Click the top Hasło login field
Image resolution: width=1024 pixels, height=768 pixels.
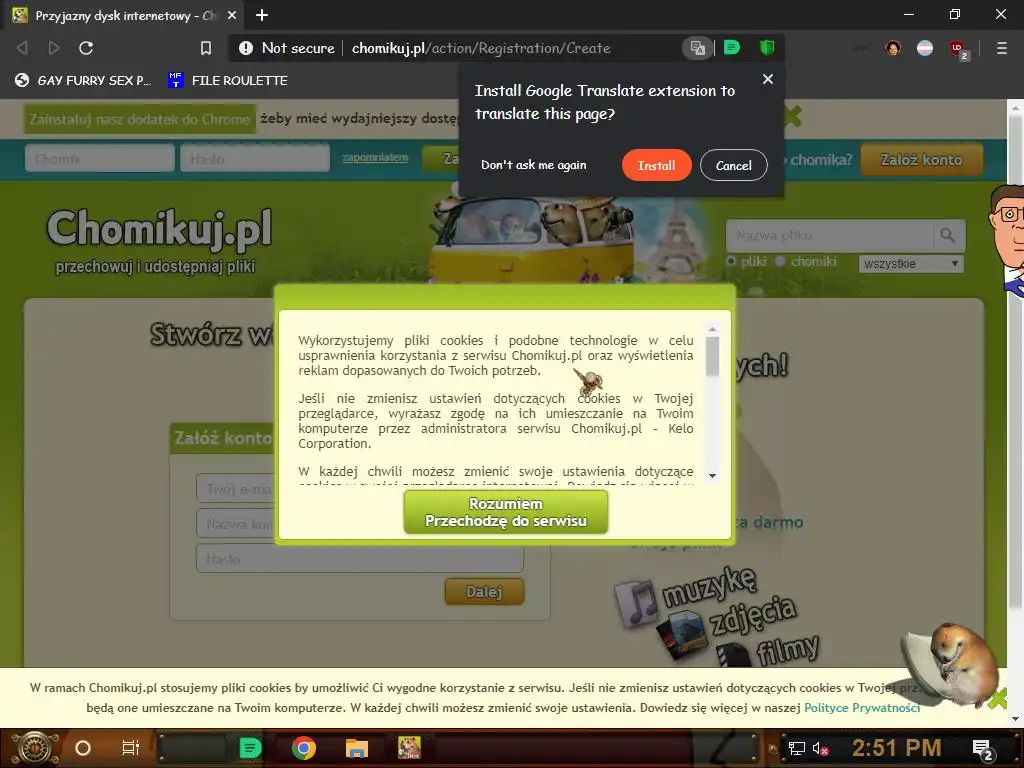coord(255,159)
